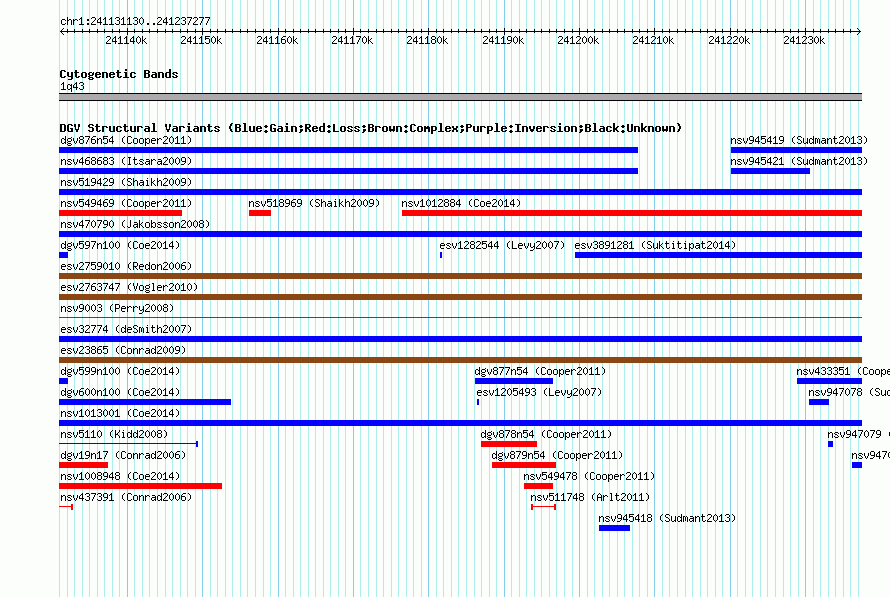
Task: Select nsv1008948 (Coe2014) label
Action: pos(120,476)
